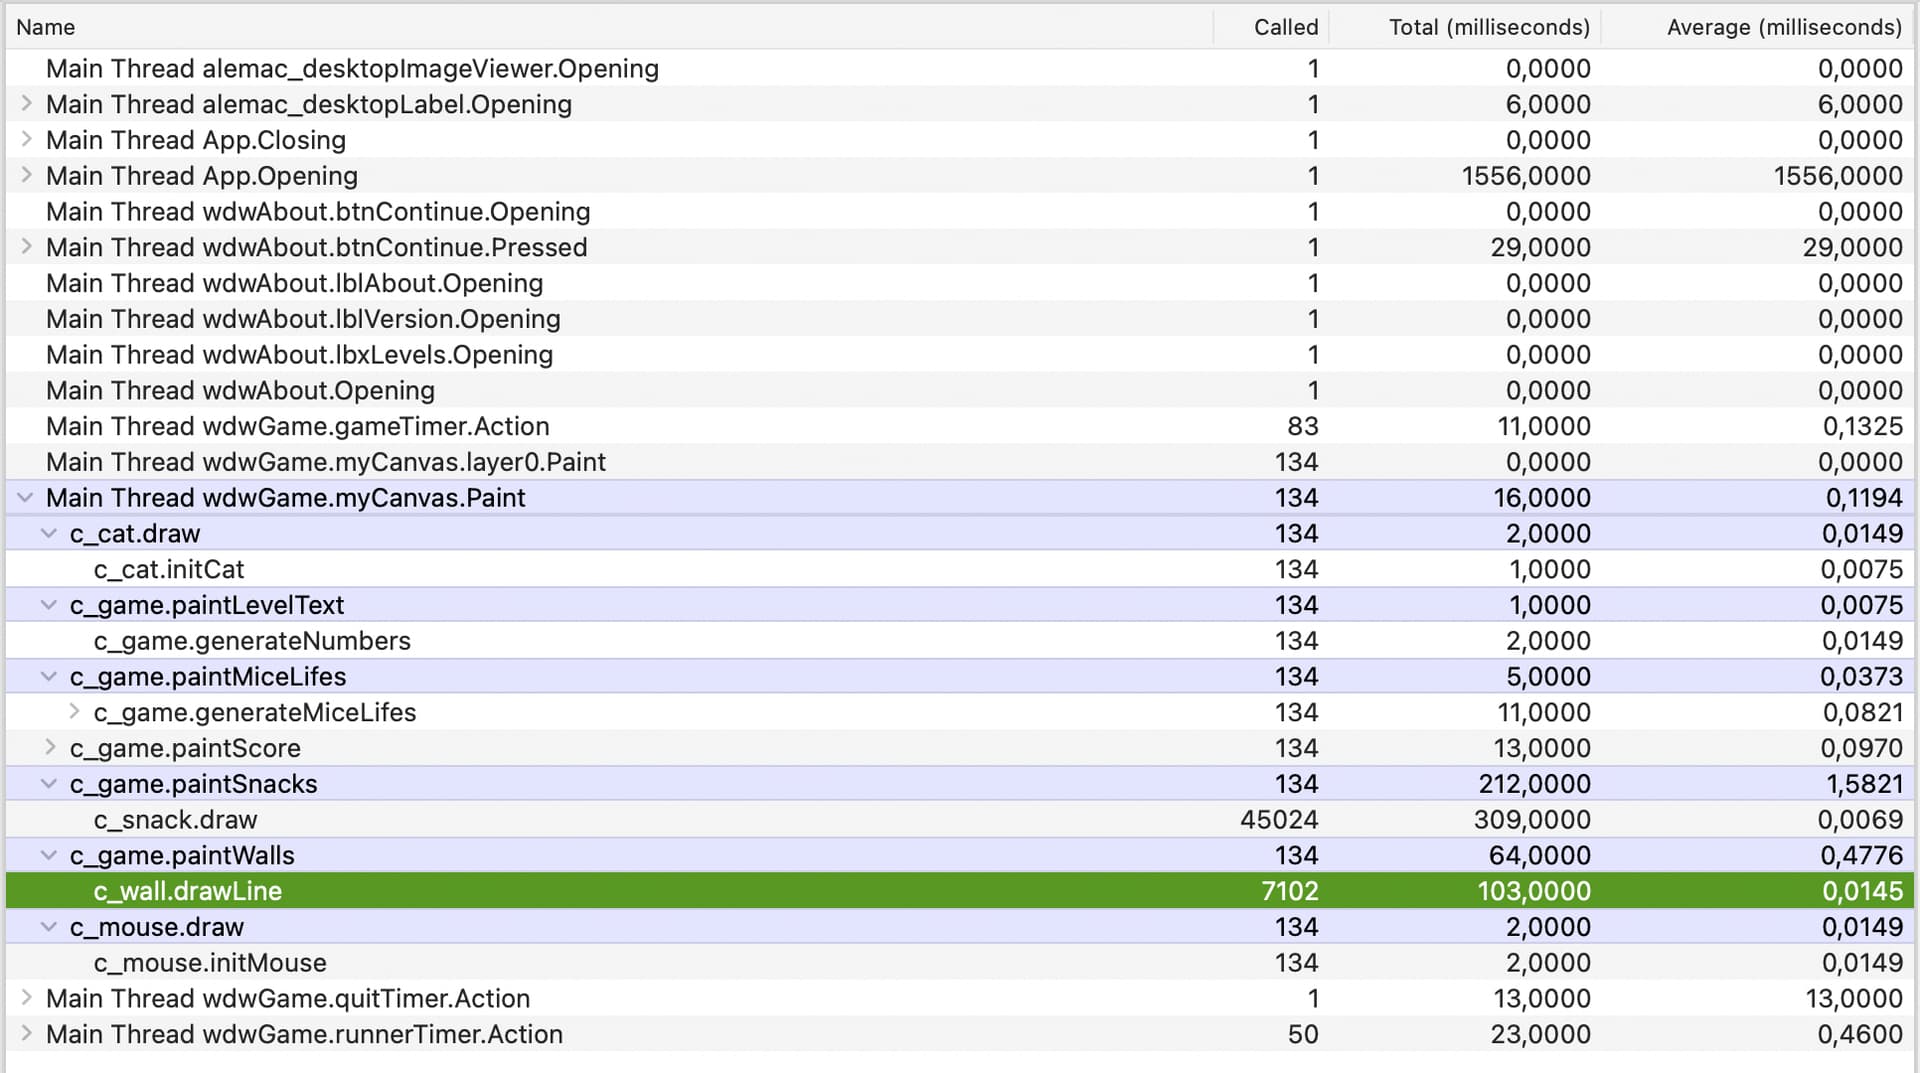Select wdwGame.myCanvas.layer0.Paint row

960,462
